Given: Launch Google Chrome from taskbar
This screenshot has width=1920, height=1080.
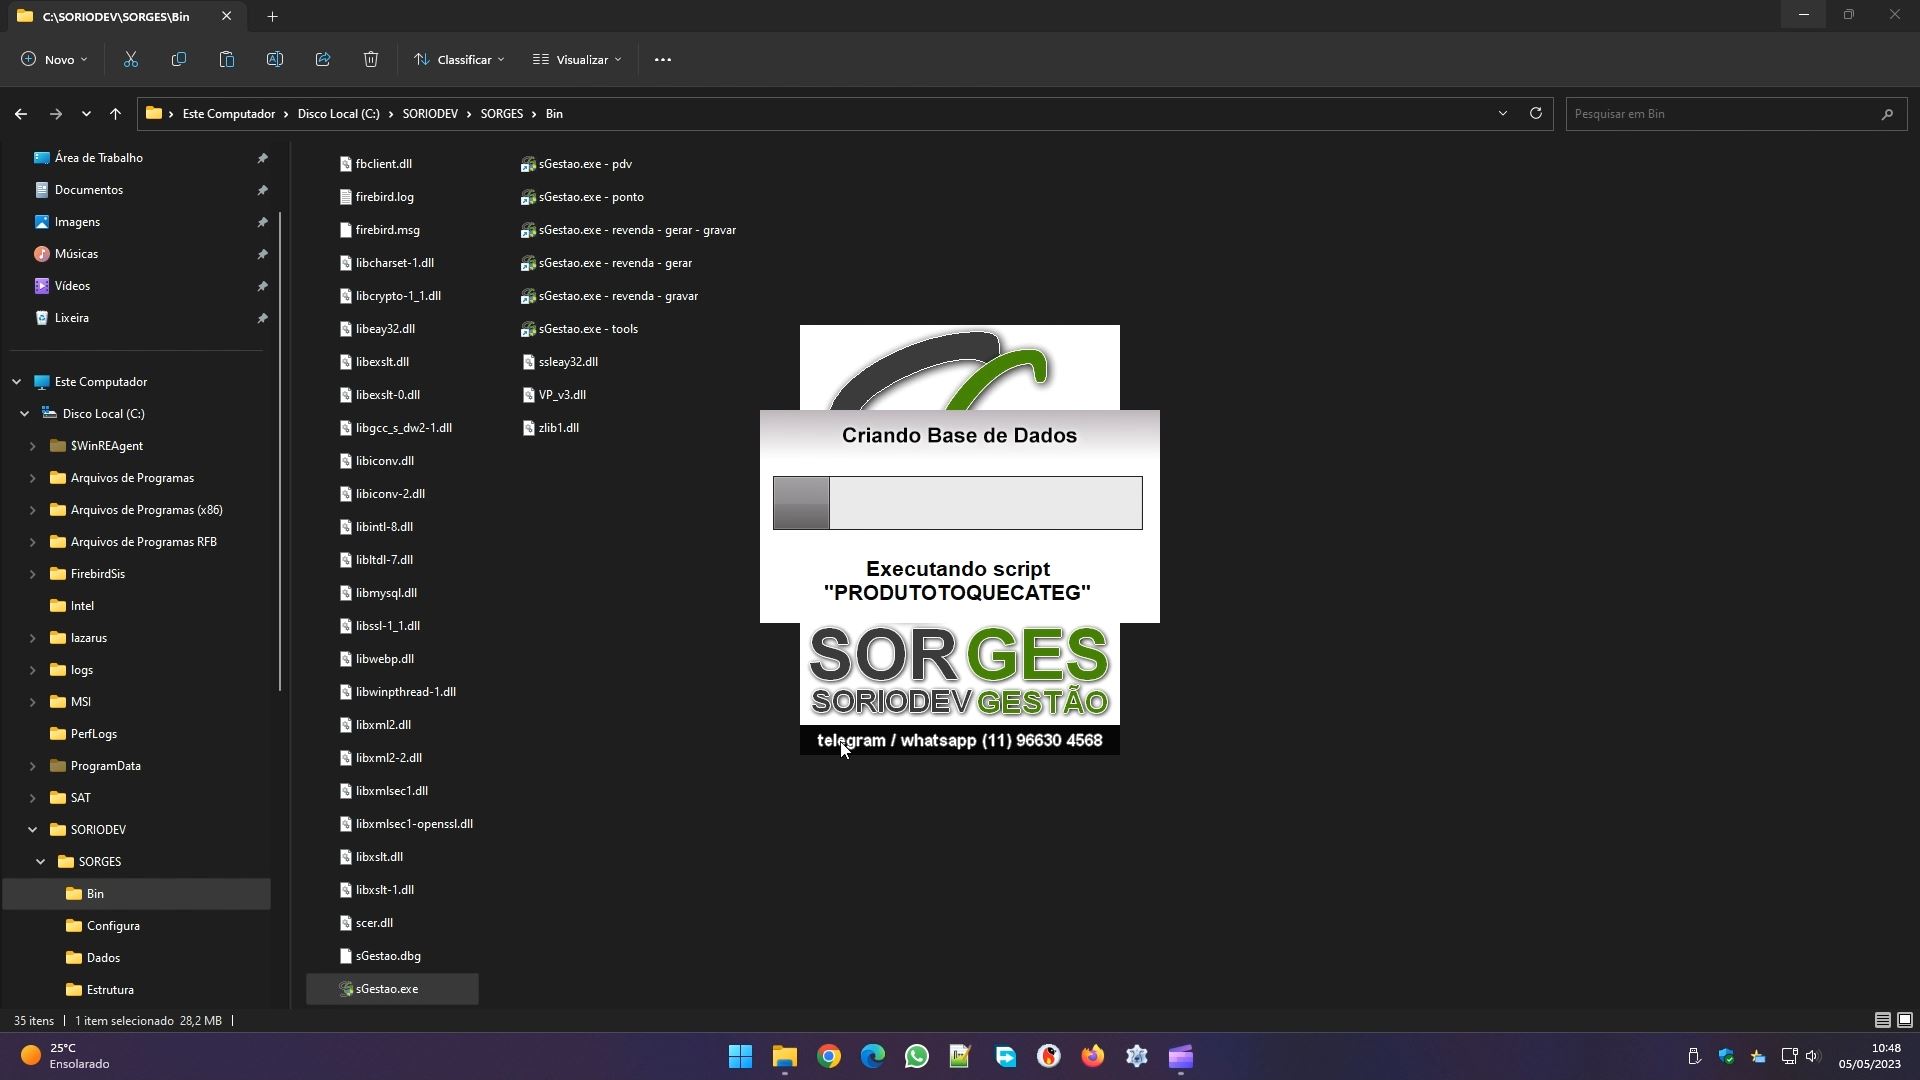Looking at the screenshot, I should (x=829, y=1056).
